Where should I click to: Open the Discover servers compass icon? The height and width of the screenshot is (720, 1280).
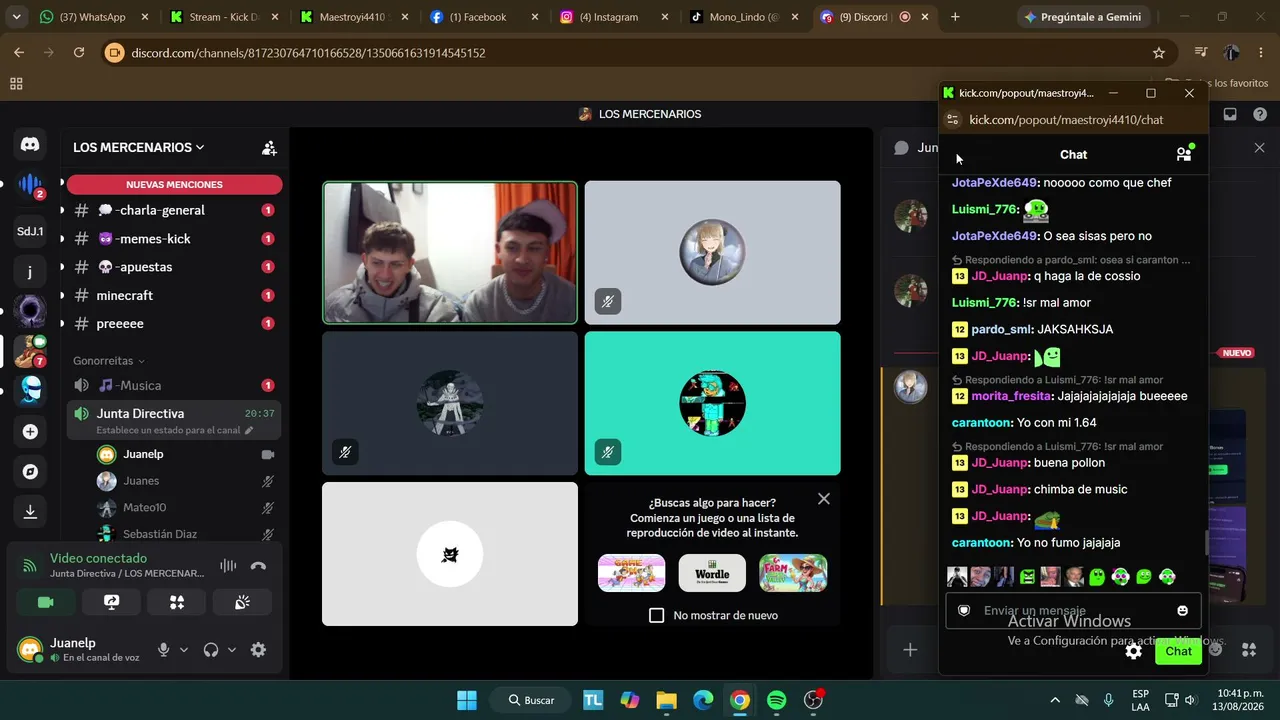[x=30, y=472]
